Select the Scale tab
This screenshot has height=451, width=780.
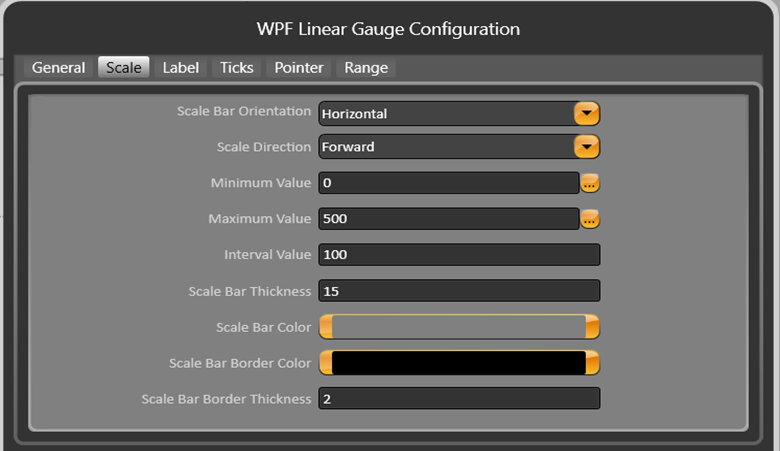(123, 68)
